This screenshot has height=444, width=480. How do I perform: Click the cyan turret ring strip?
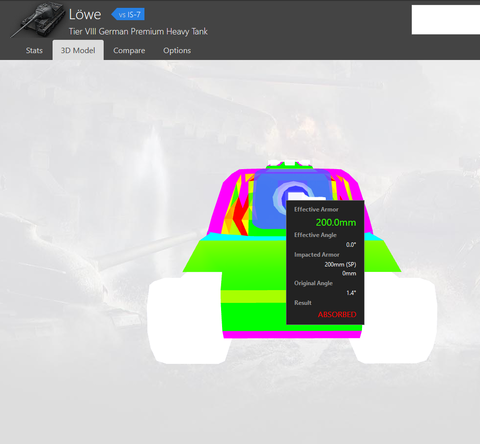pyautogui.click(x=247, y=237)
